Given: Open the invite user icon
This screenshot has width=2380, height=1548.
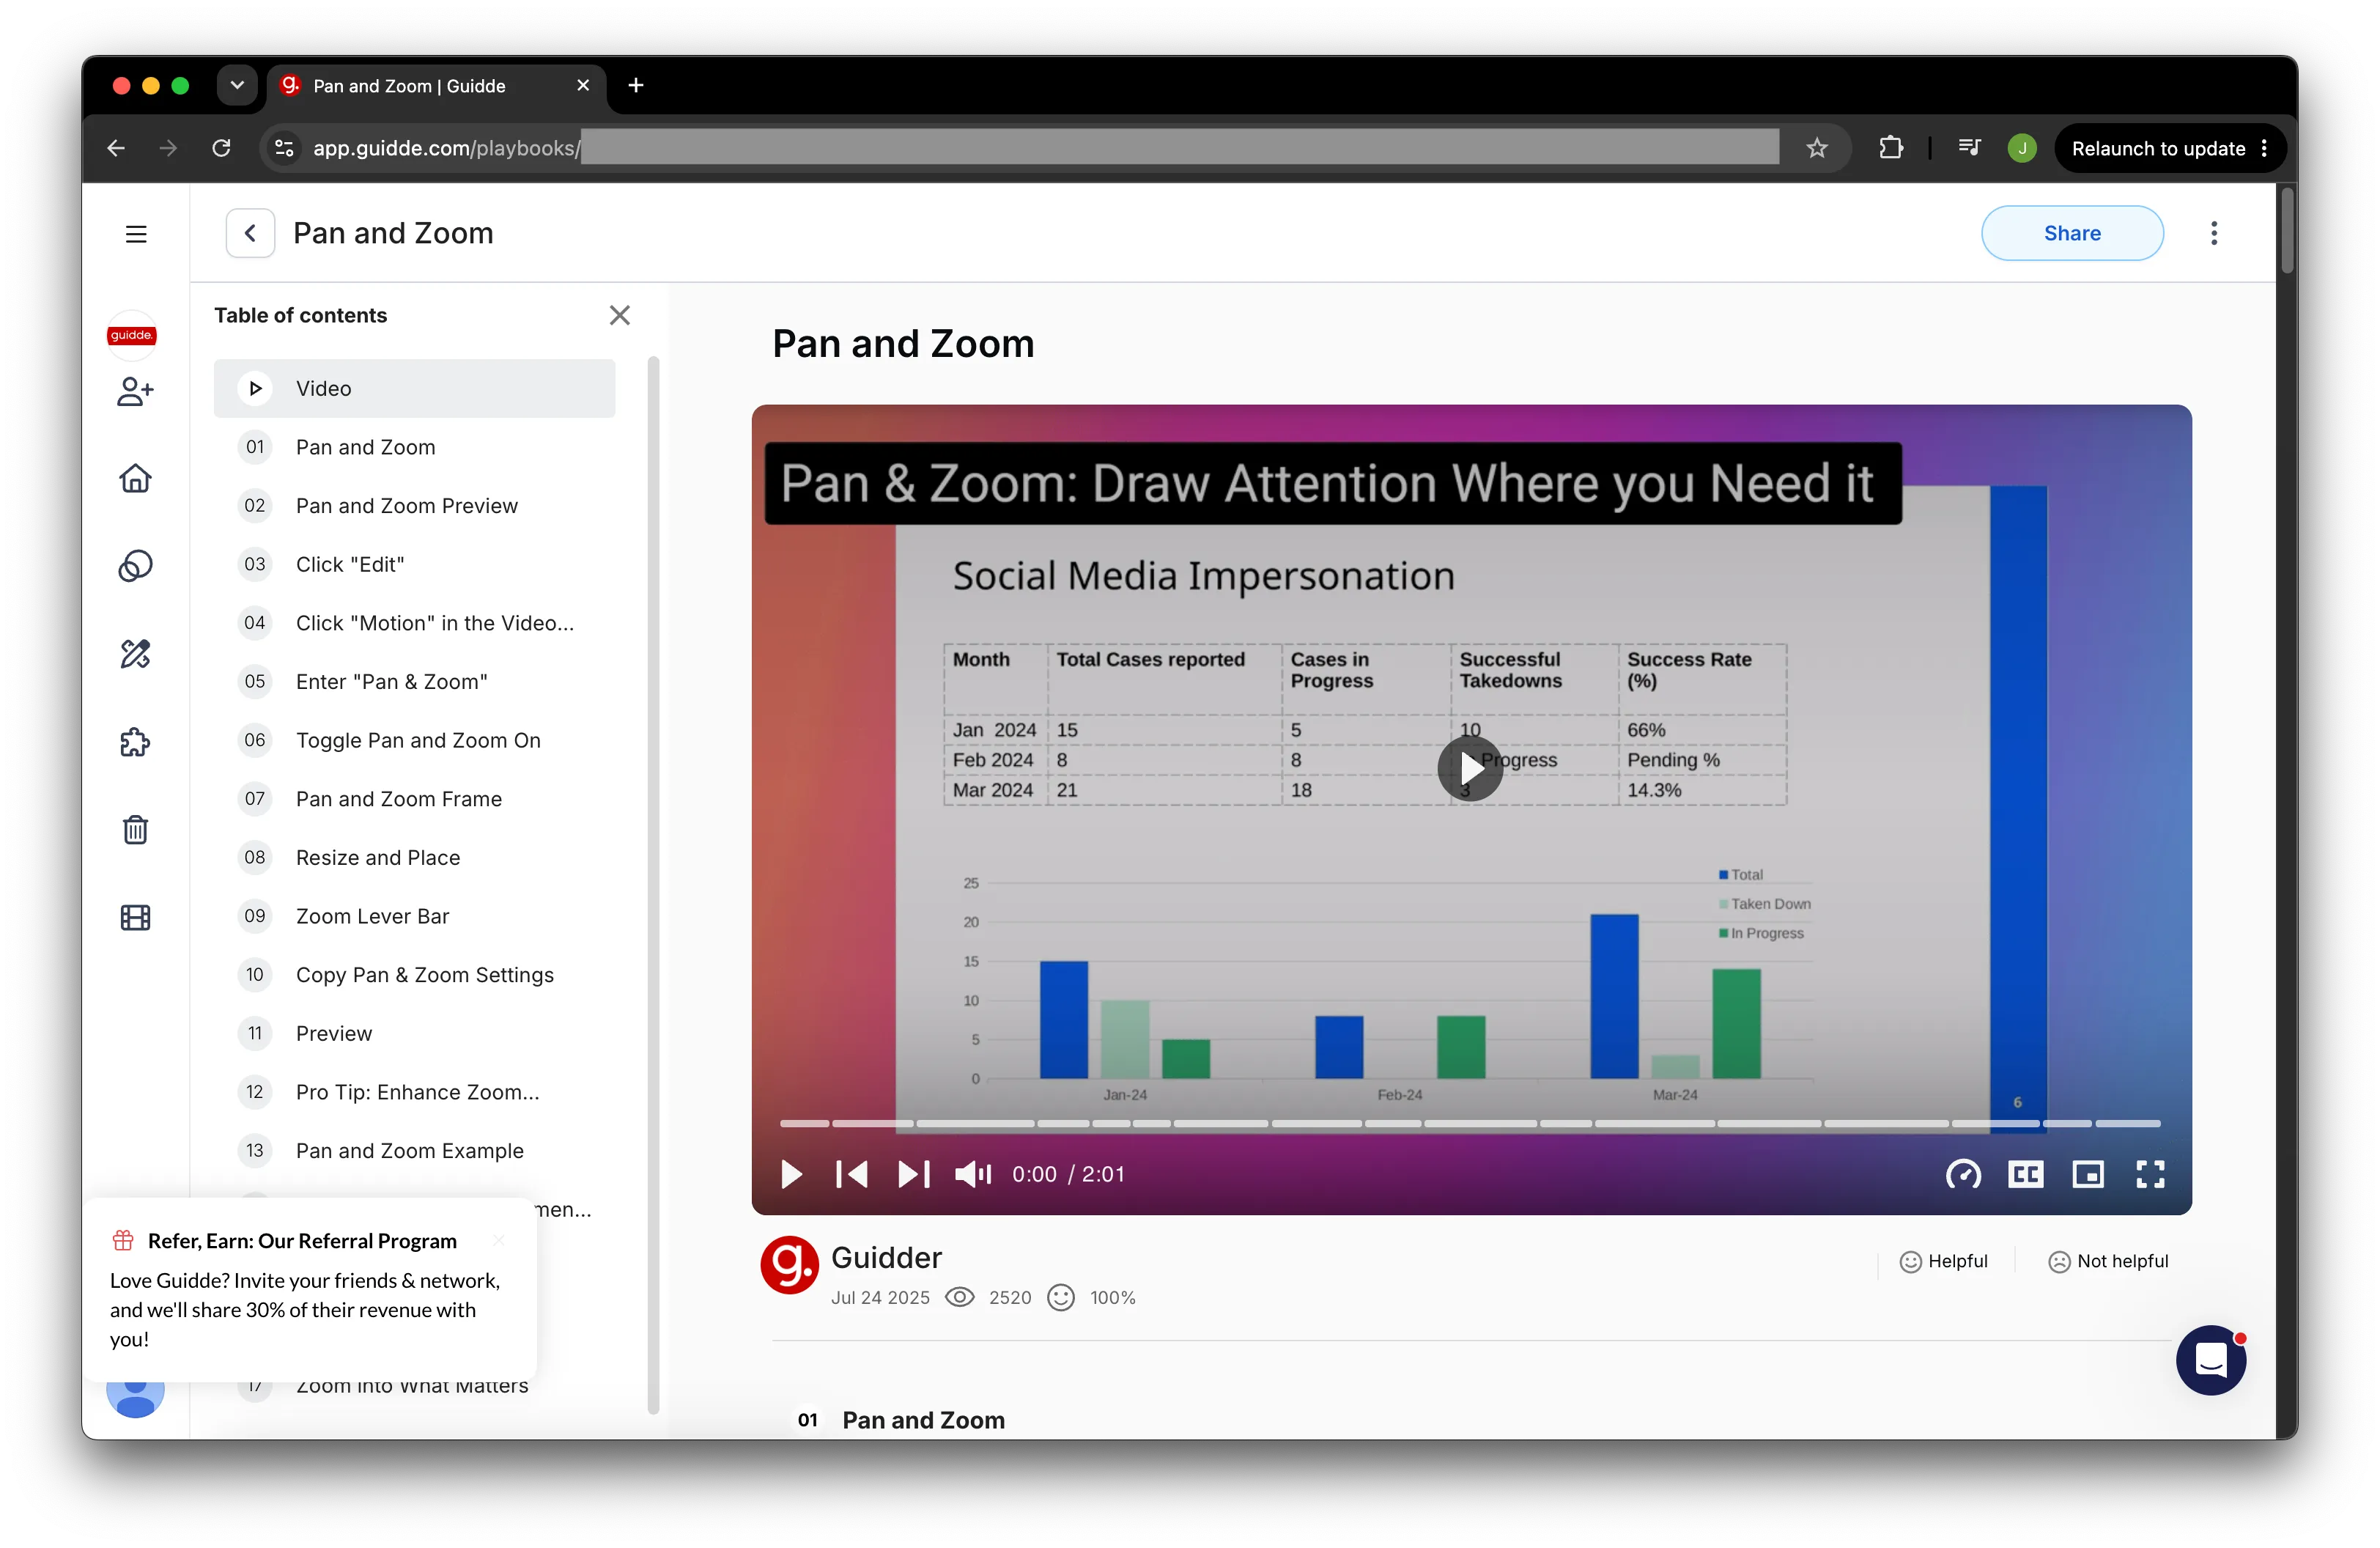Looking at the screenshot, I should coord(135,391).
